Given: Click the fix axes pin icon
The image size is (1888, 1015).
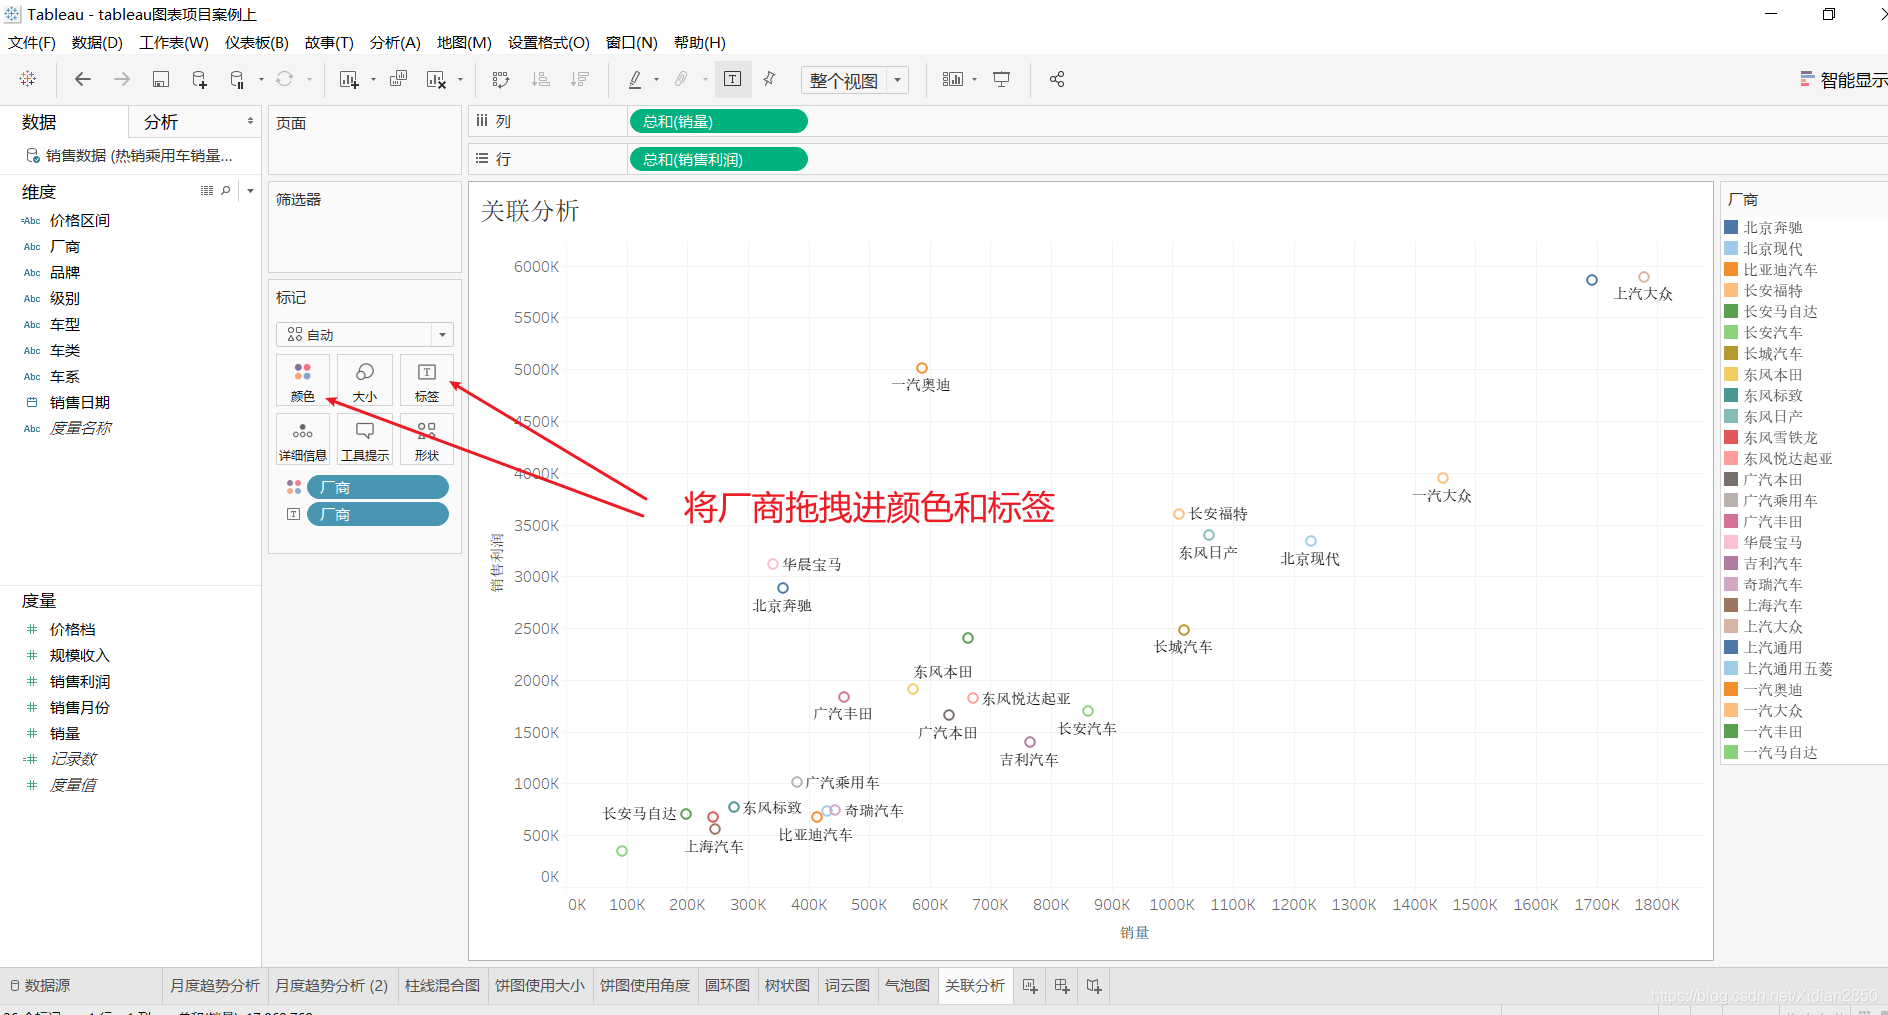Looking at the screenshot, I should click(x=769, y=79).
